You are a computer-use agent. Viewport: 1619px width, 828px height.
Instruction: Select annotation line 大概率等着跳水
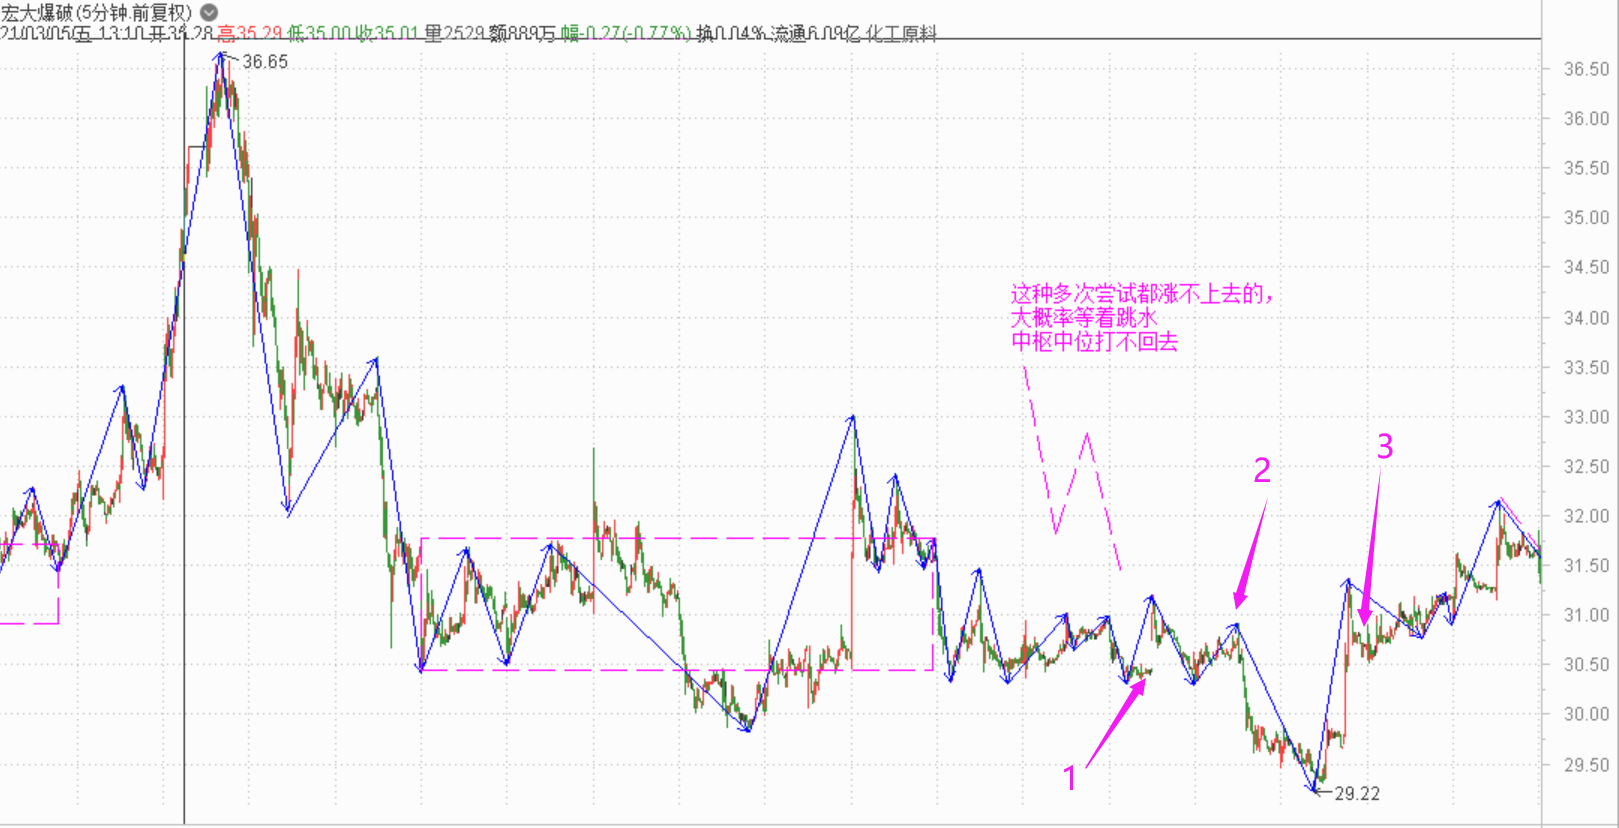coord(1083,318)
